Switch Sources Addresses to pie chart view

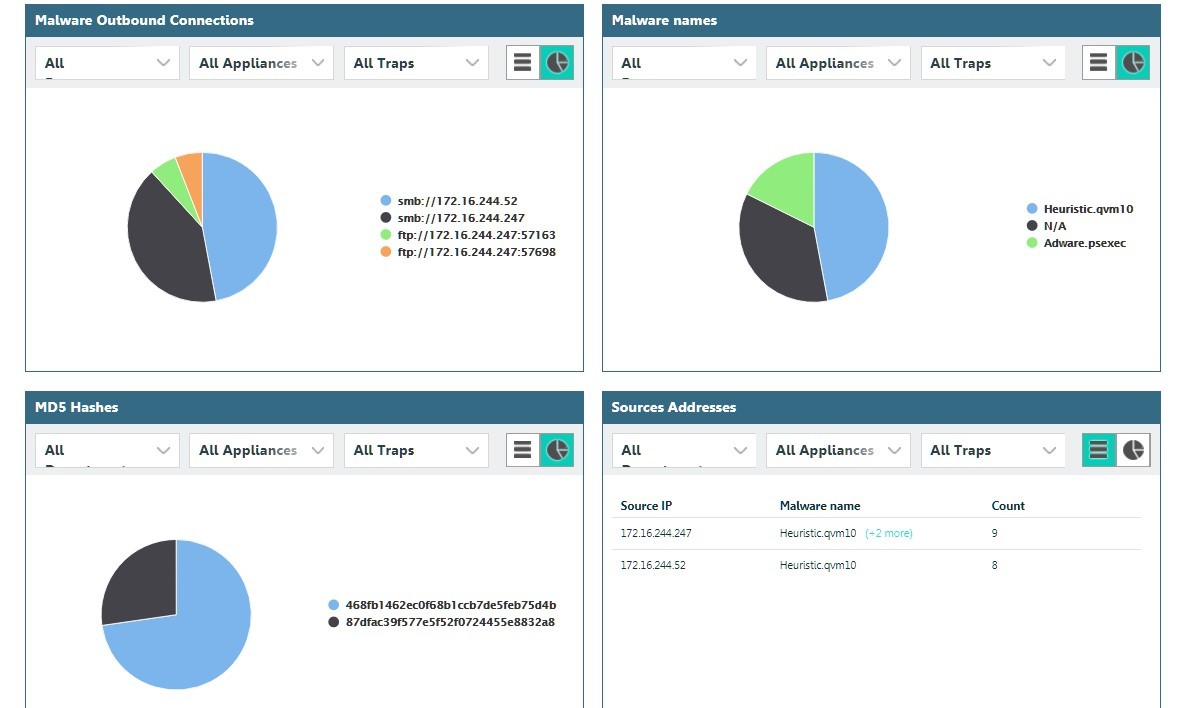(1133, 450)
